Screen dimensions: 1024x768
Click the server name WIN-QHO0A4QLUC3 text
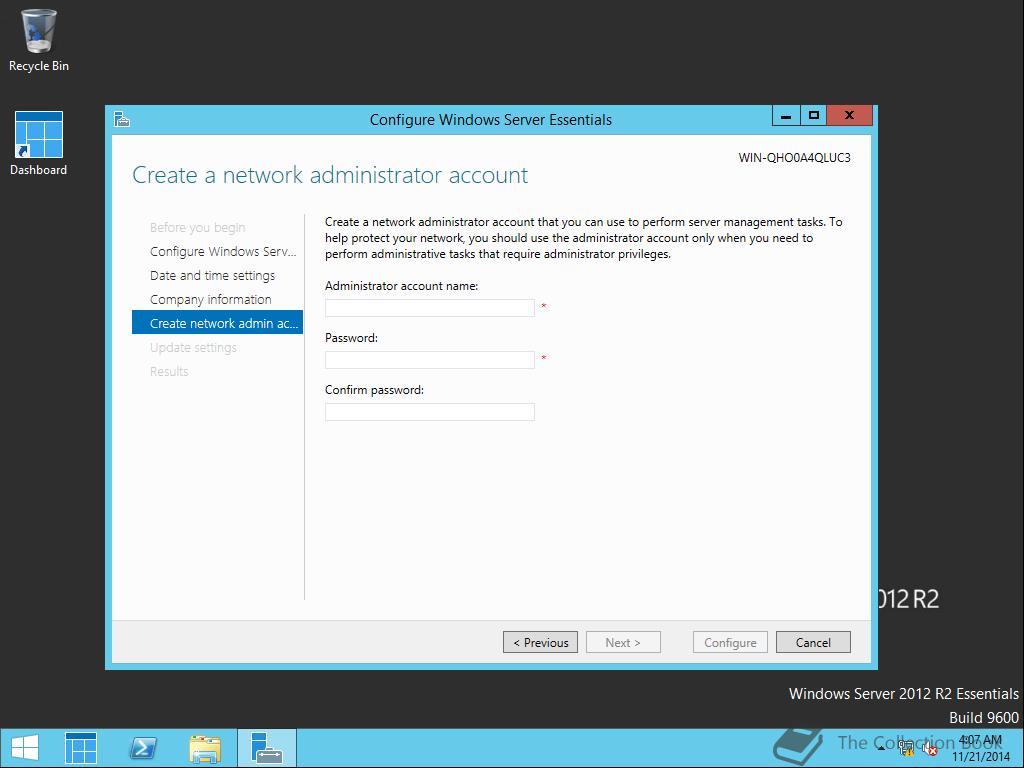pyautogui.click(x=794, y=157)
